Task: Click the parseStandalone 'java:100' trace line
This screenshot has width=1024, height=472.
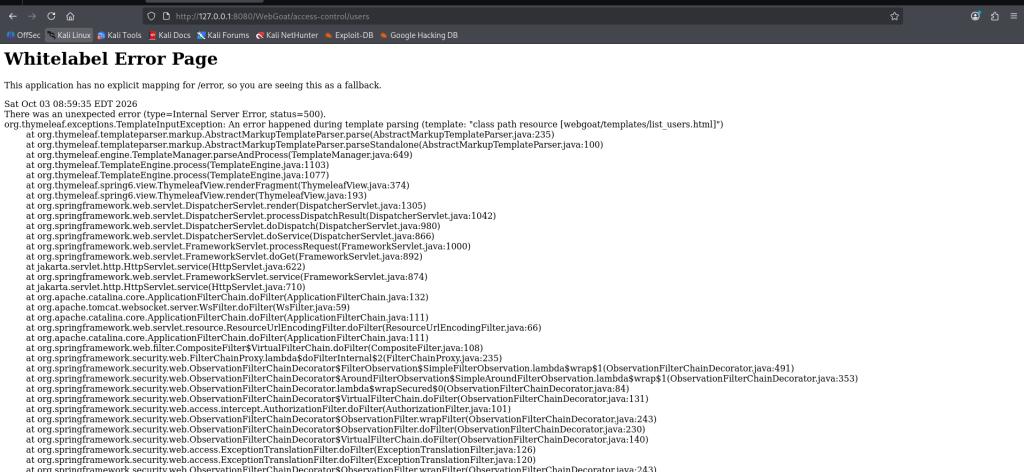Action: tap(315, 145)
